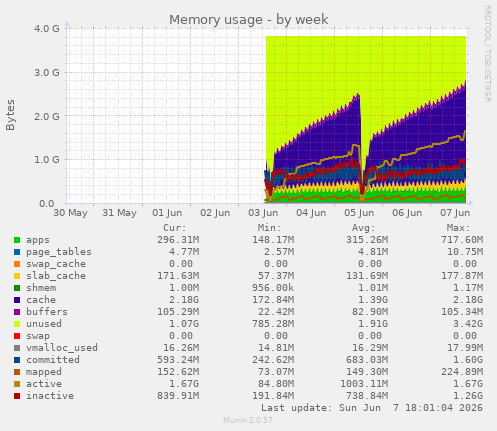Screen dimensions: 497x431
Task: Click the apps max value 717.60M
Action: coord(462,240)
